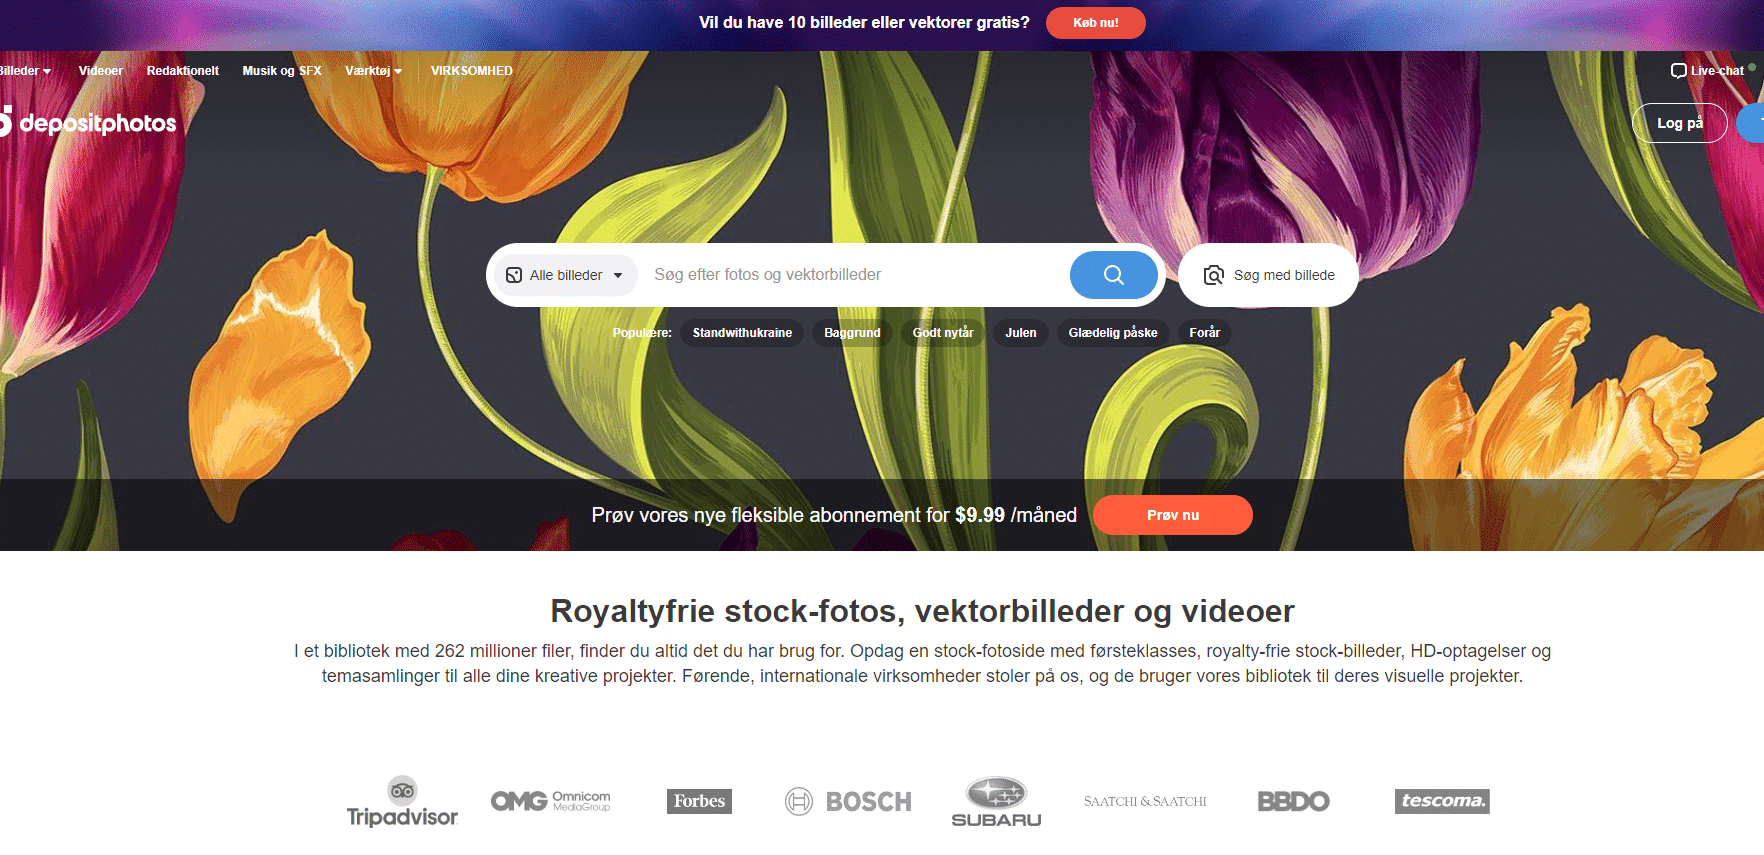Open the Musik og SFX menu item
The height and width of the screenshot is (855, 1764).
(282, 71)
